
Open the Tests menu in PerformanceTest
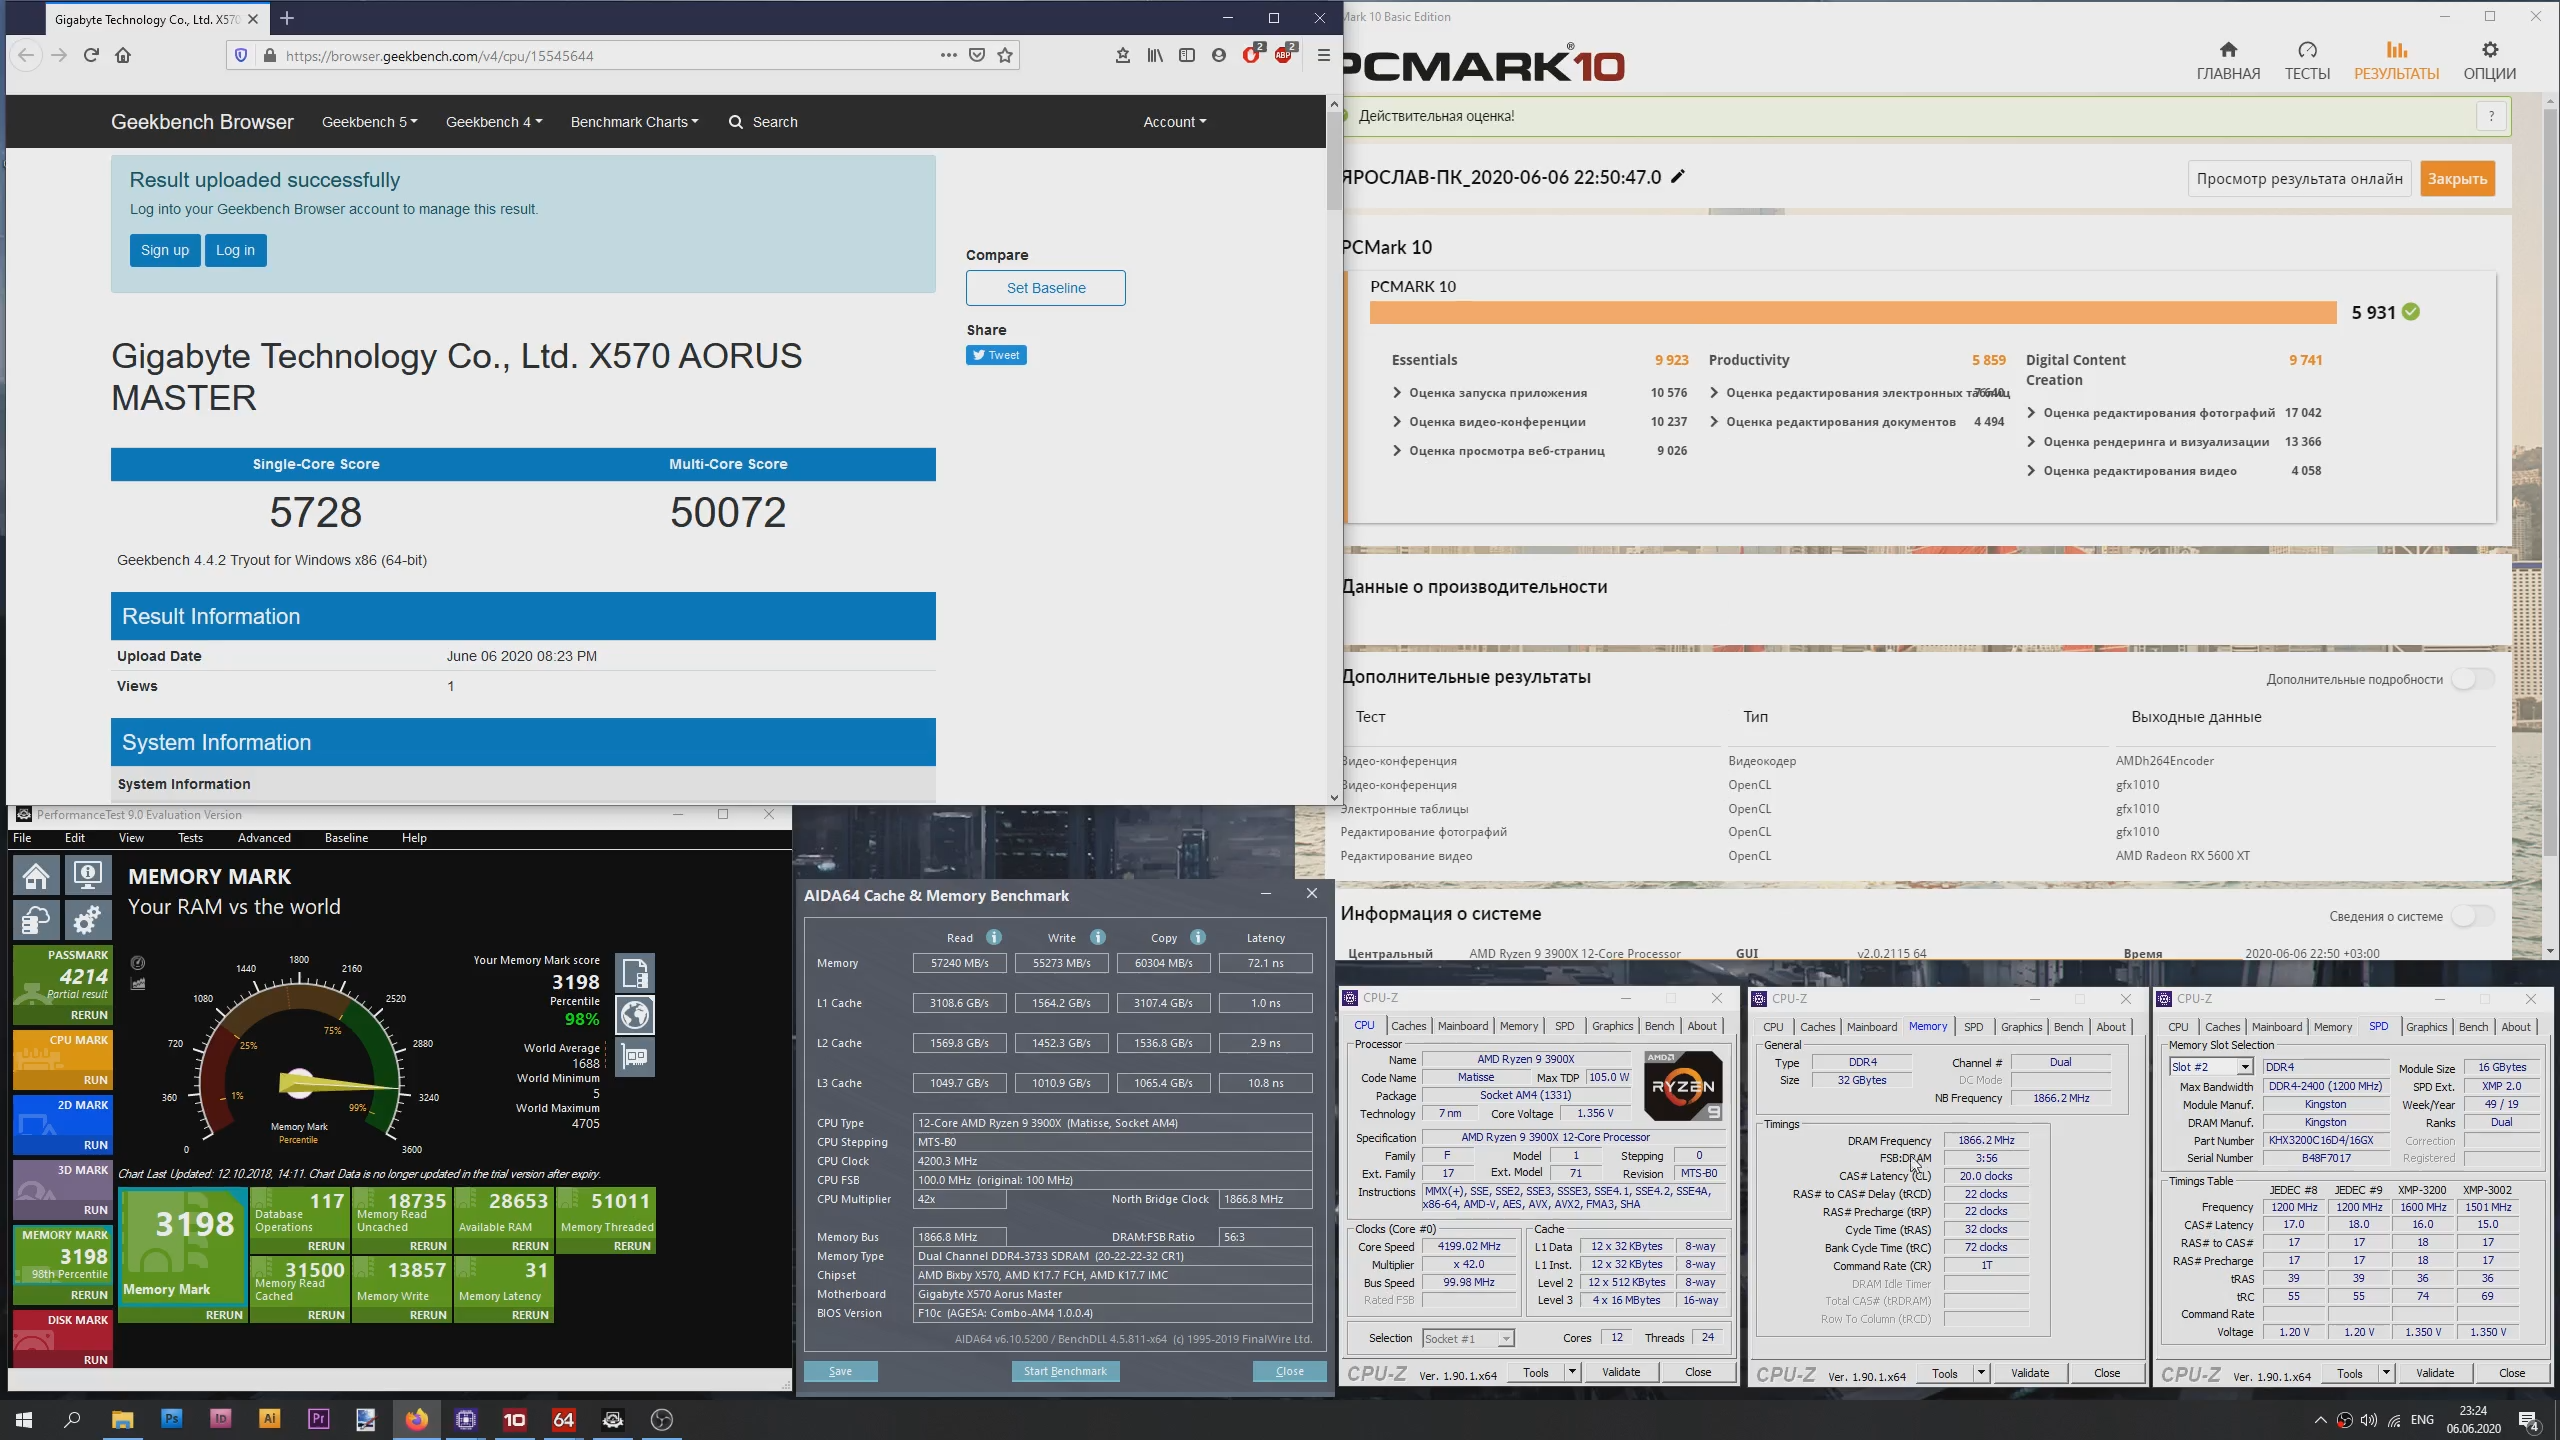coord(190,838)
